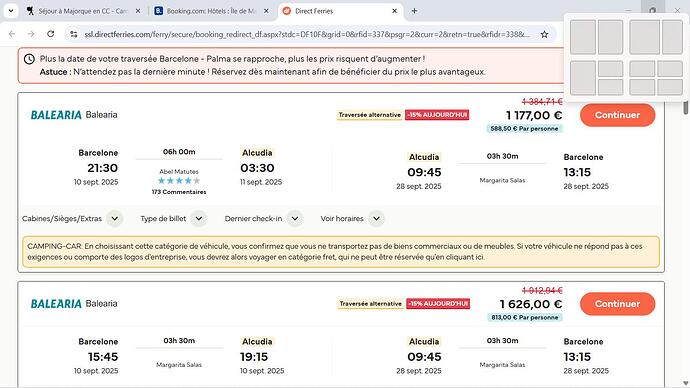This screenshot has width=690, height=388.
Task: Close the Direct Ferries tab
Action: click(x=395, y=11)
